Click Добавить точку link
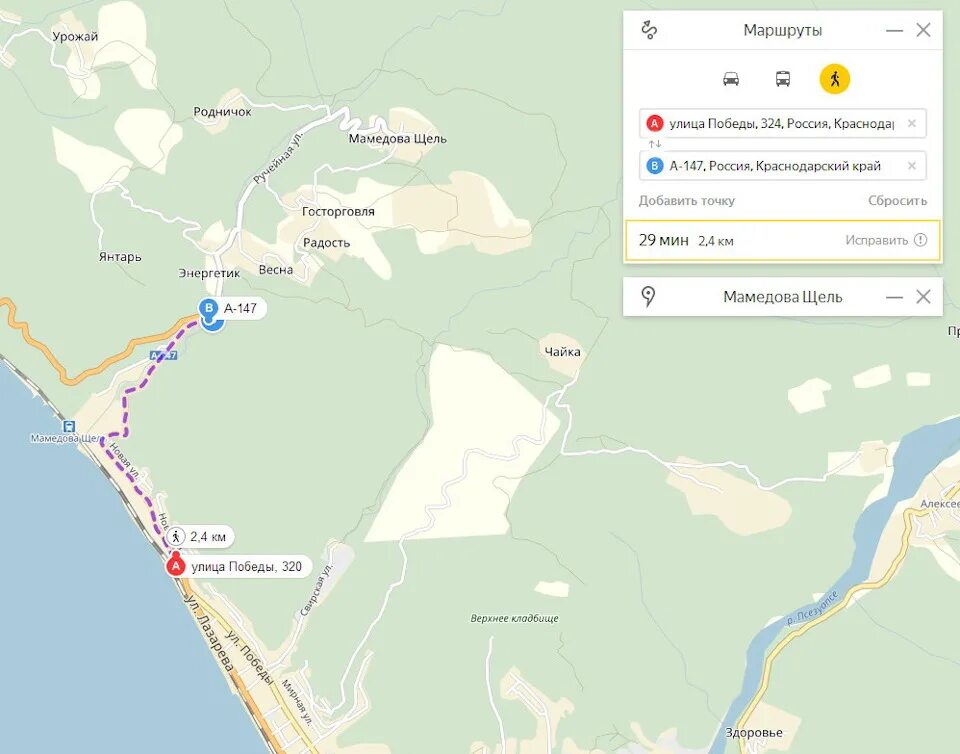The height and width of the screenshot is (754, 960). point(686,201)
